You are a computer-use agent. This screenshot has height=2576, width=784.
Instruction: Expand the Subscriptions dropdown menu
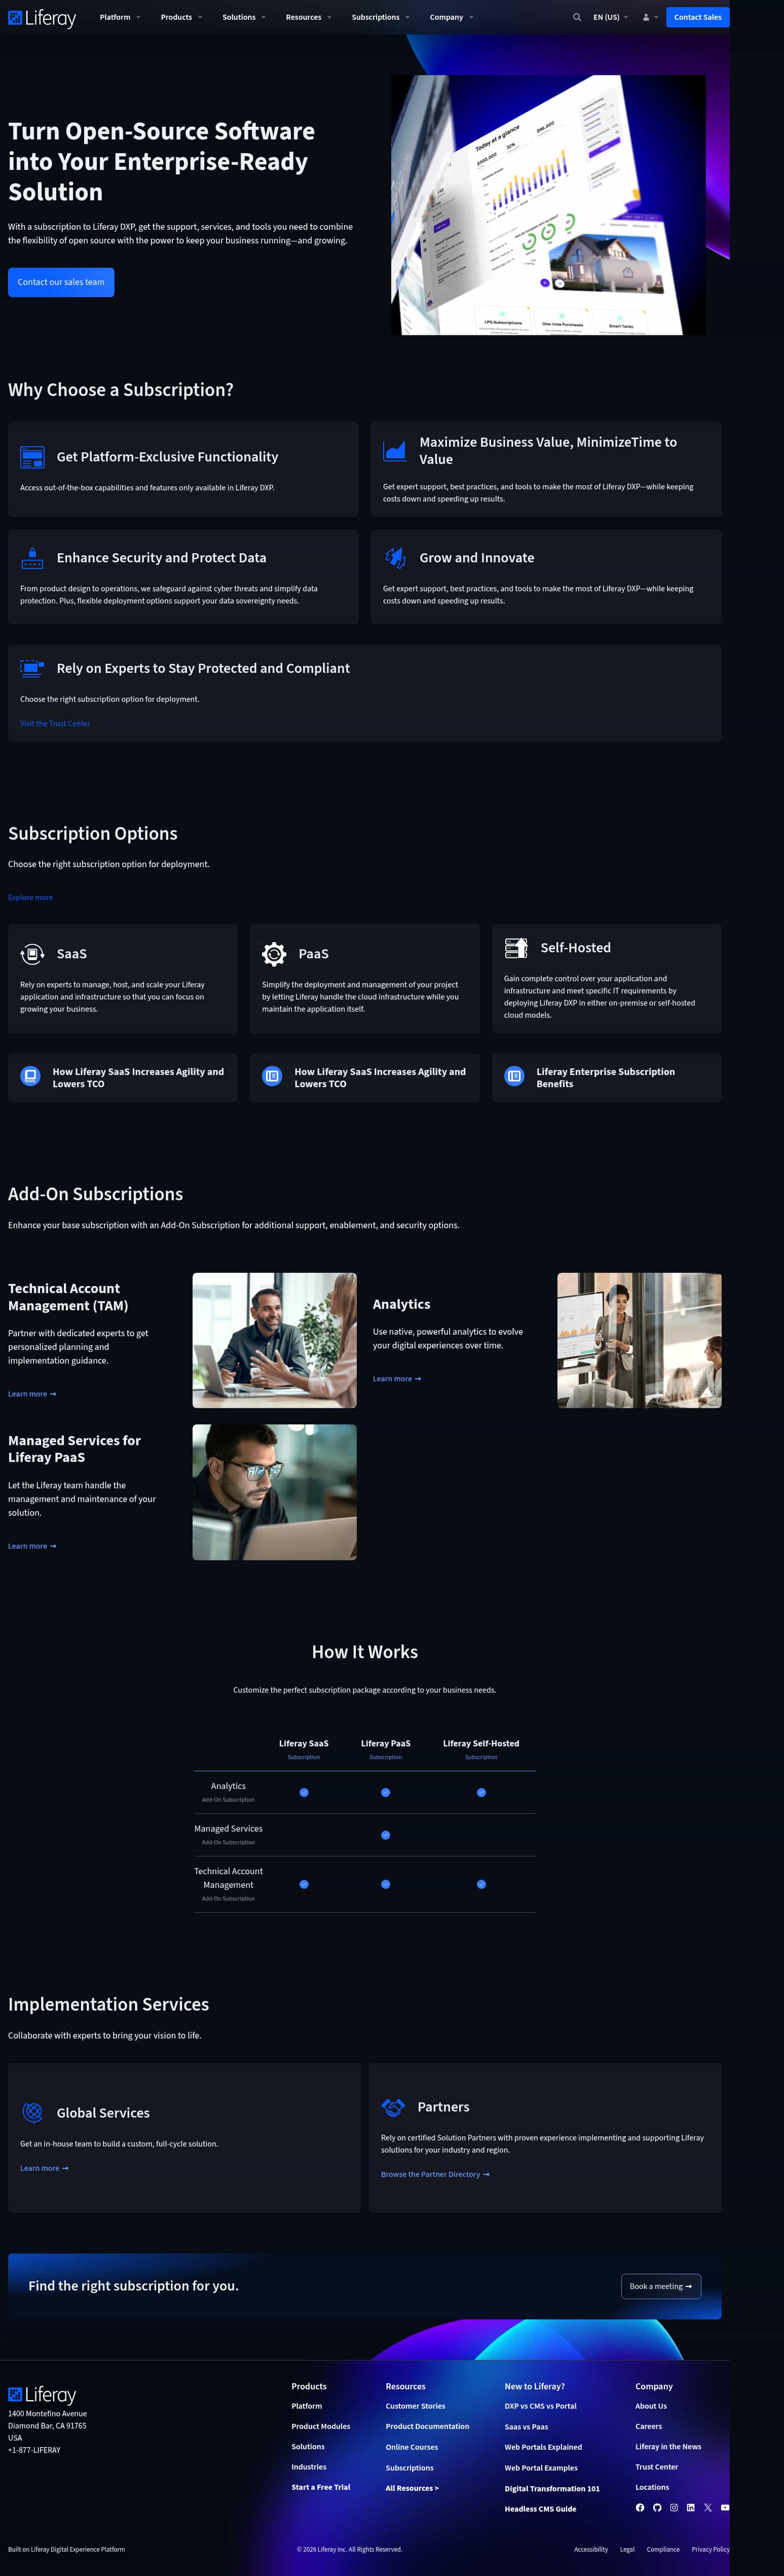pos(380,17)
